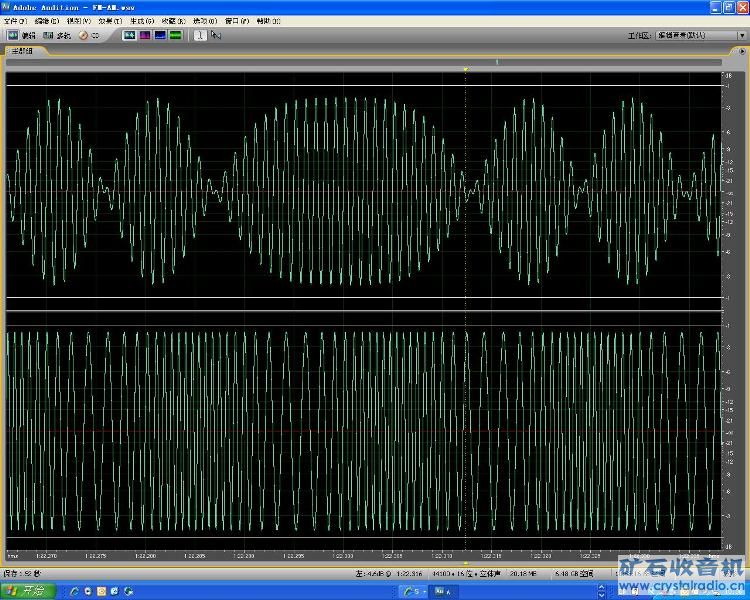
Task: Select the waveform display icon
Action: [x=129, y=35]
